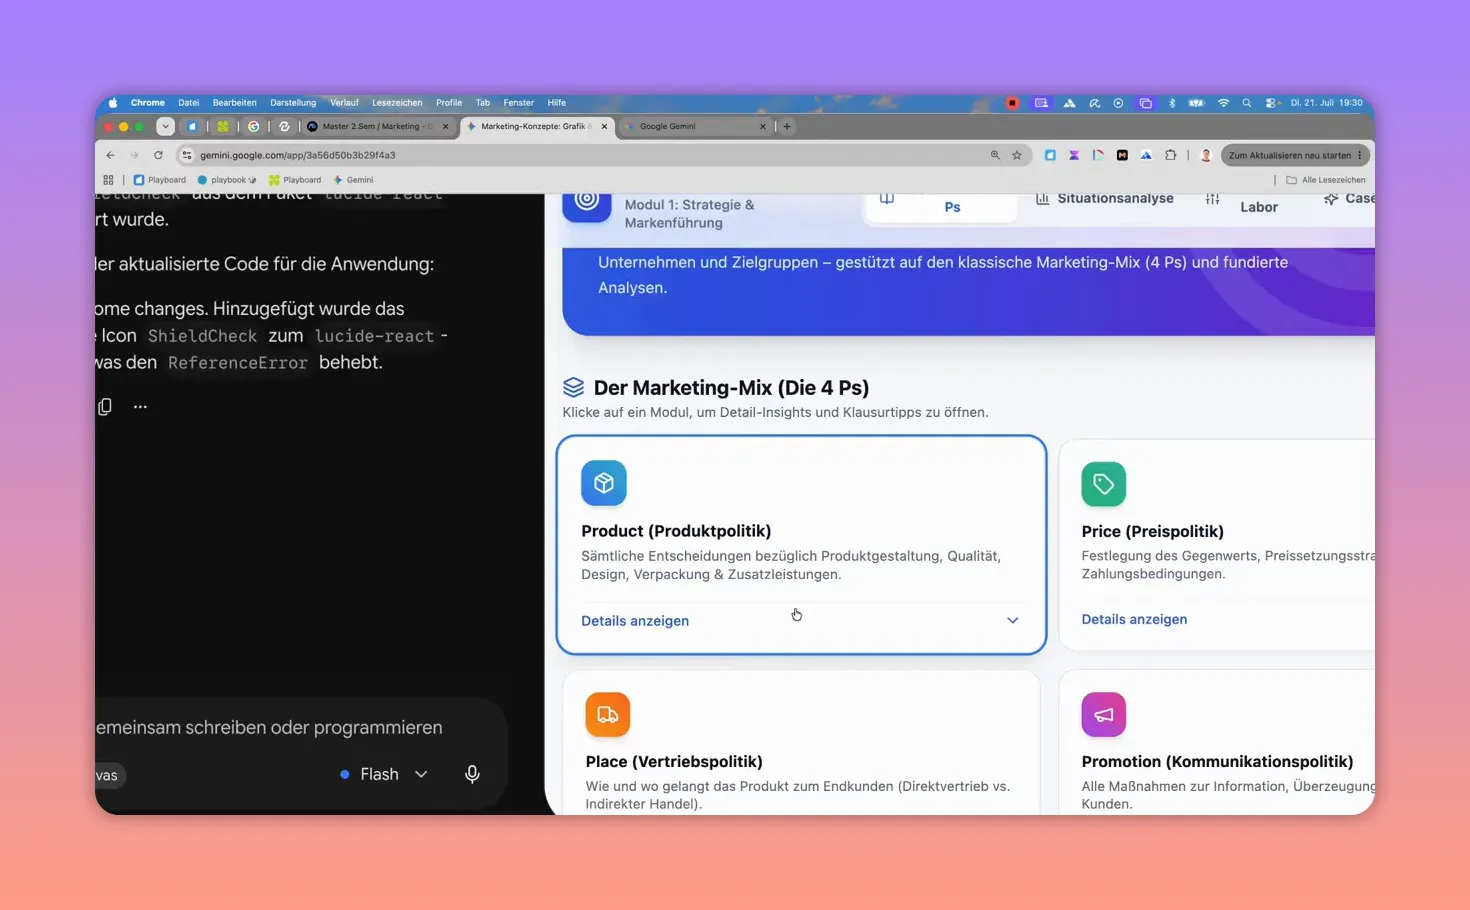This screenshot has width=1470, height=910.
Task: Click the blue Product box icon
Action: point(604,483)
